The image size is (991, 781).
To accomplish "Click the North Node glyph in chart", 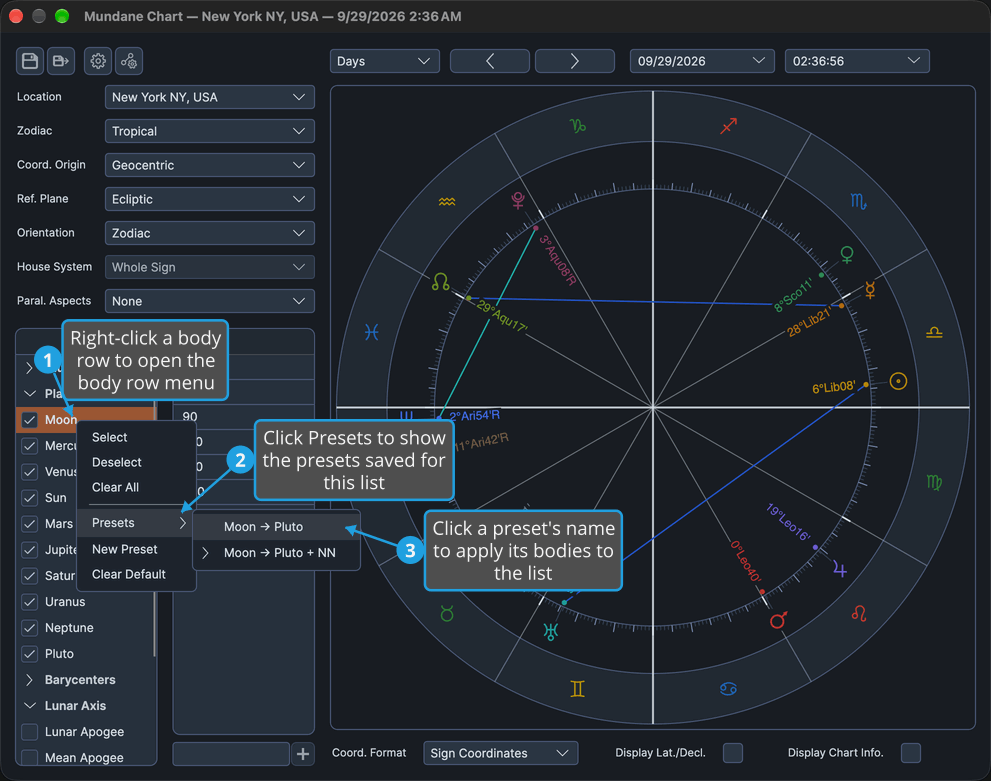I will click(441, 282).
